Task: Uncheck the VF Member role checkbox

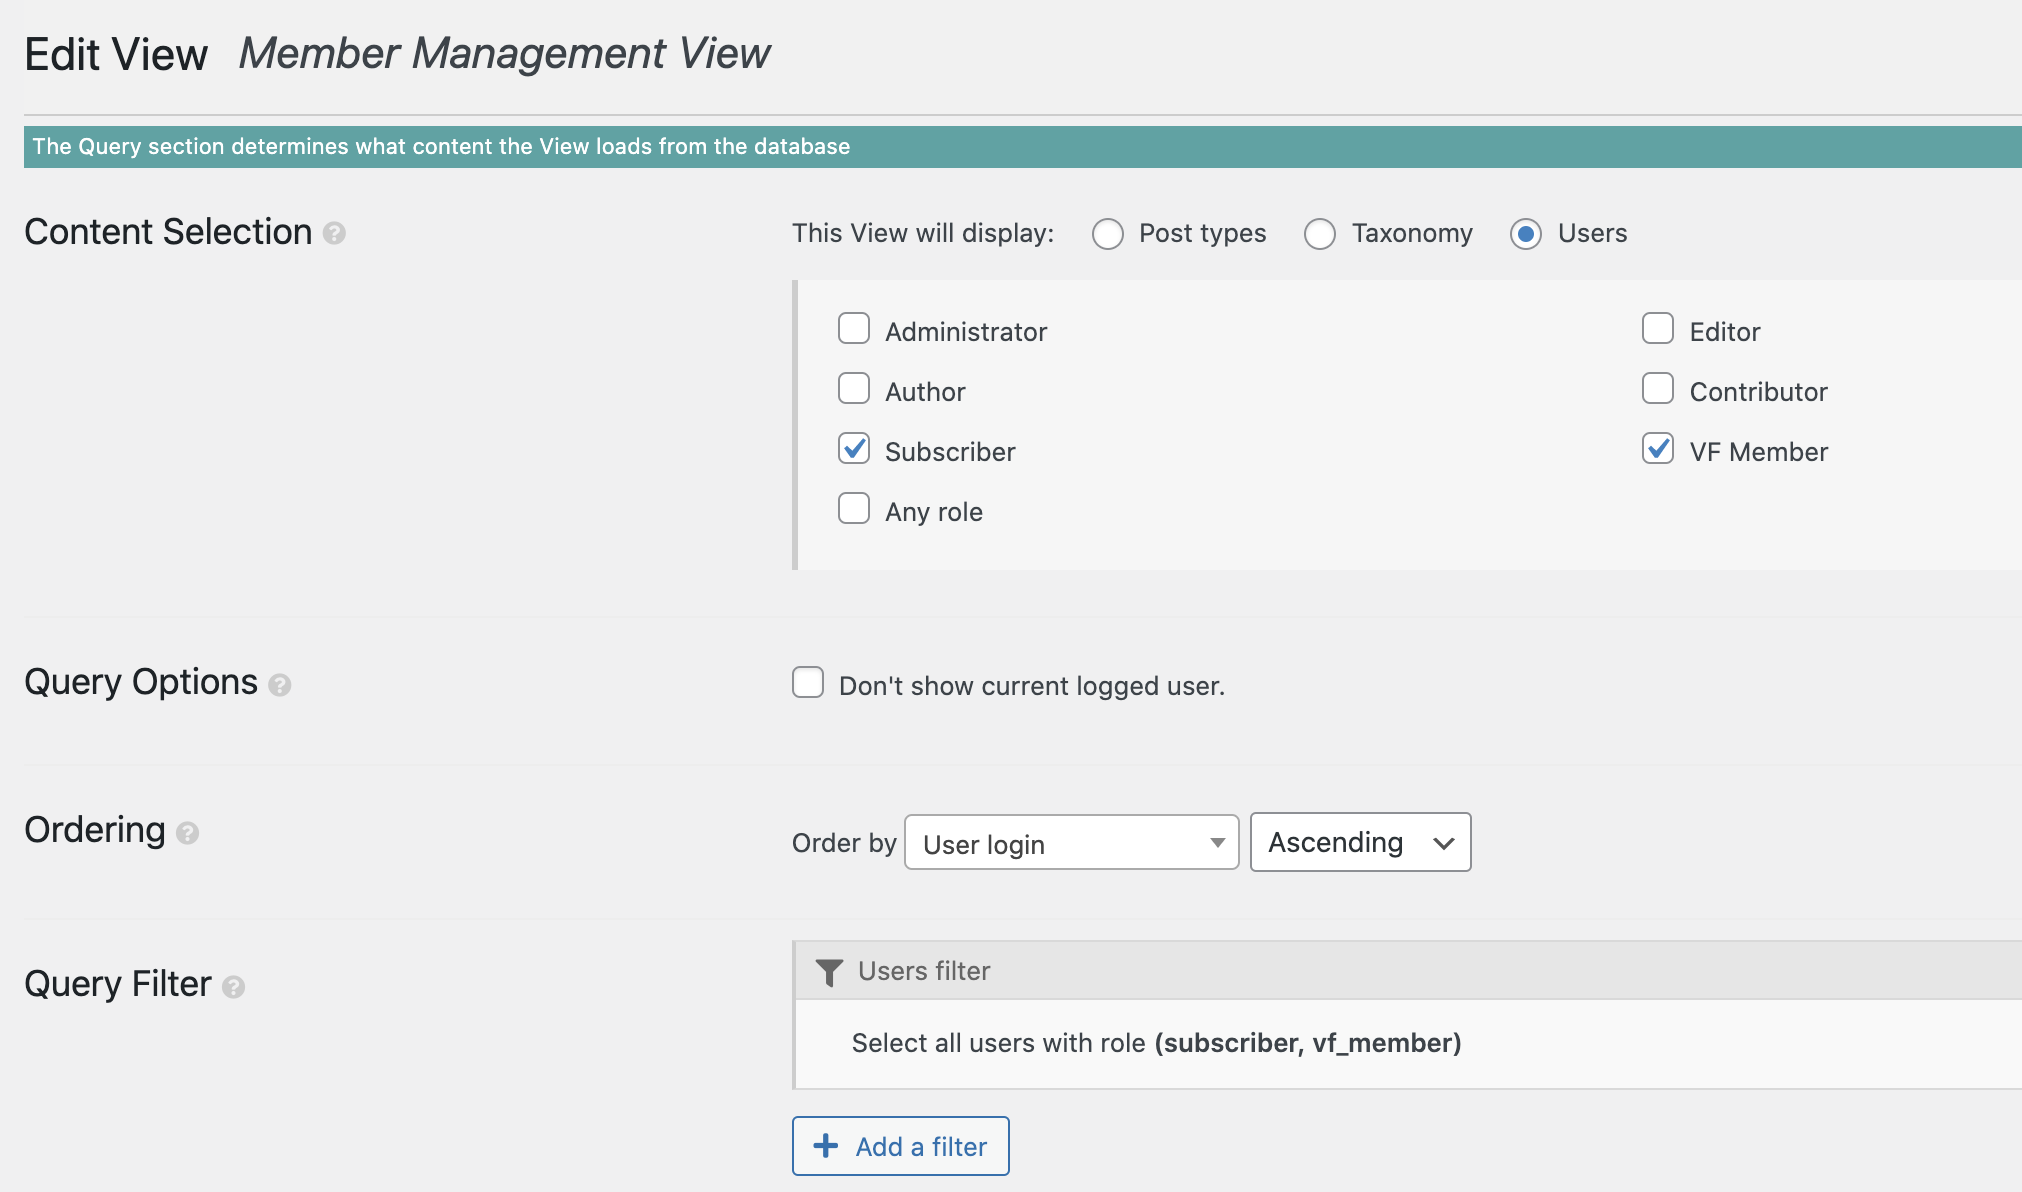Action: click(x=1658, y=448)
